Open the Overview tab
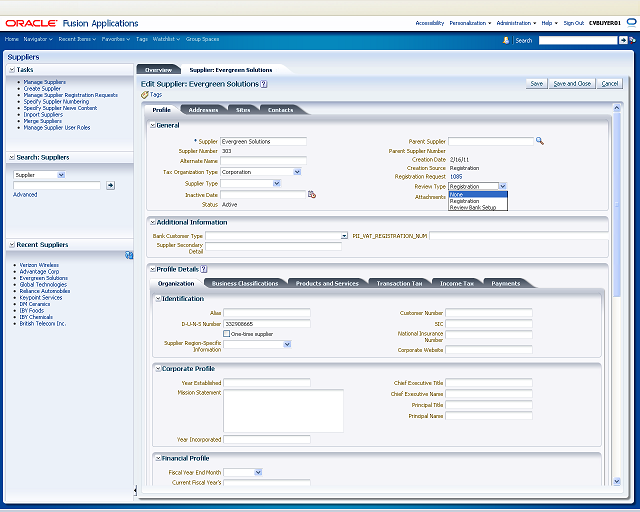The width and height of the screenshot is (640, 512). pyautogui.click(x=158, y=70)
